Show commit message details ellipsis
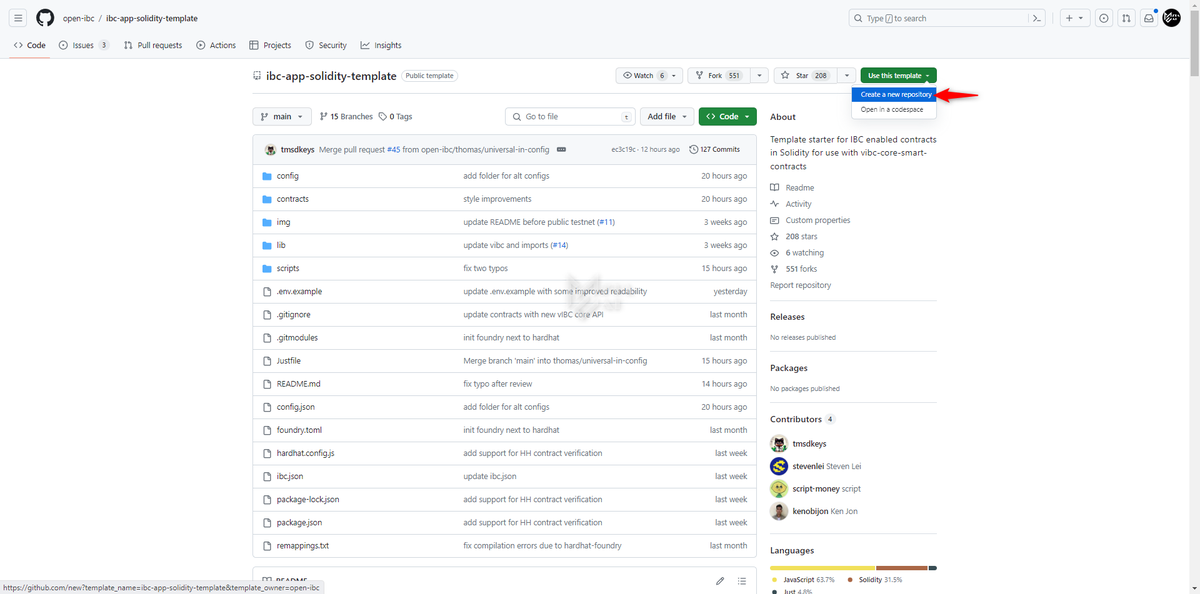 tap(561, 149)
